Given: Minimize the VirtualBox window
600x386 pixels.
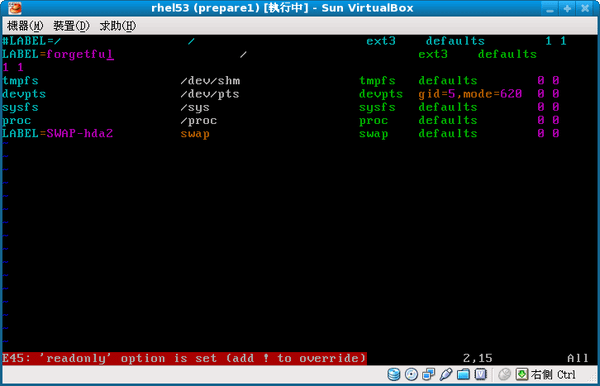Looking at the screenshot, I should click(550, 8).
